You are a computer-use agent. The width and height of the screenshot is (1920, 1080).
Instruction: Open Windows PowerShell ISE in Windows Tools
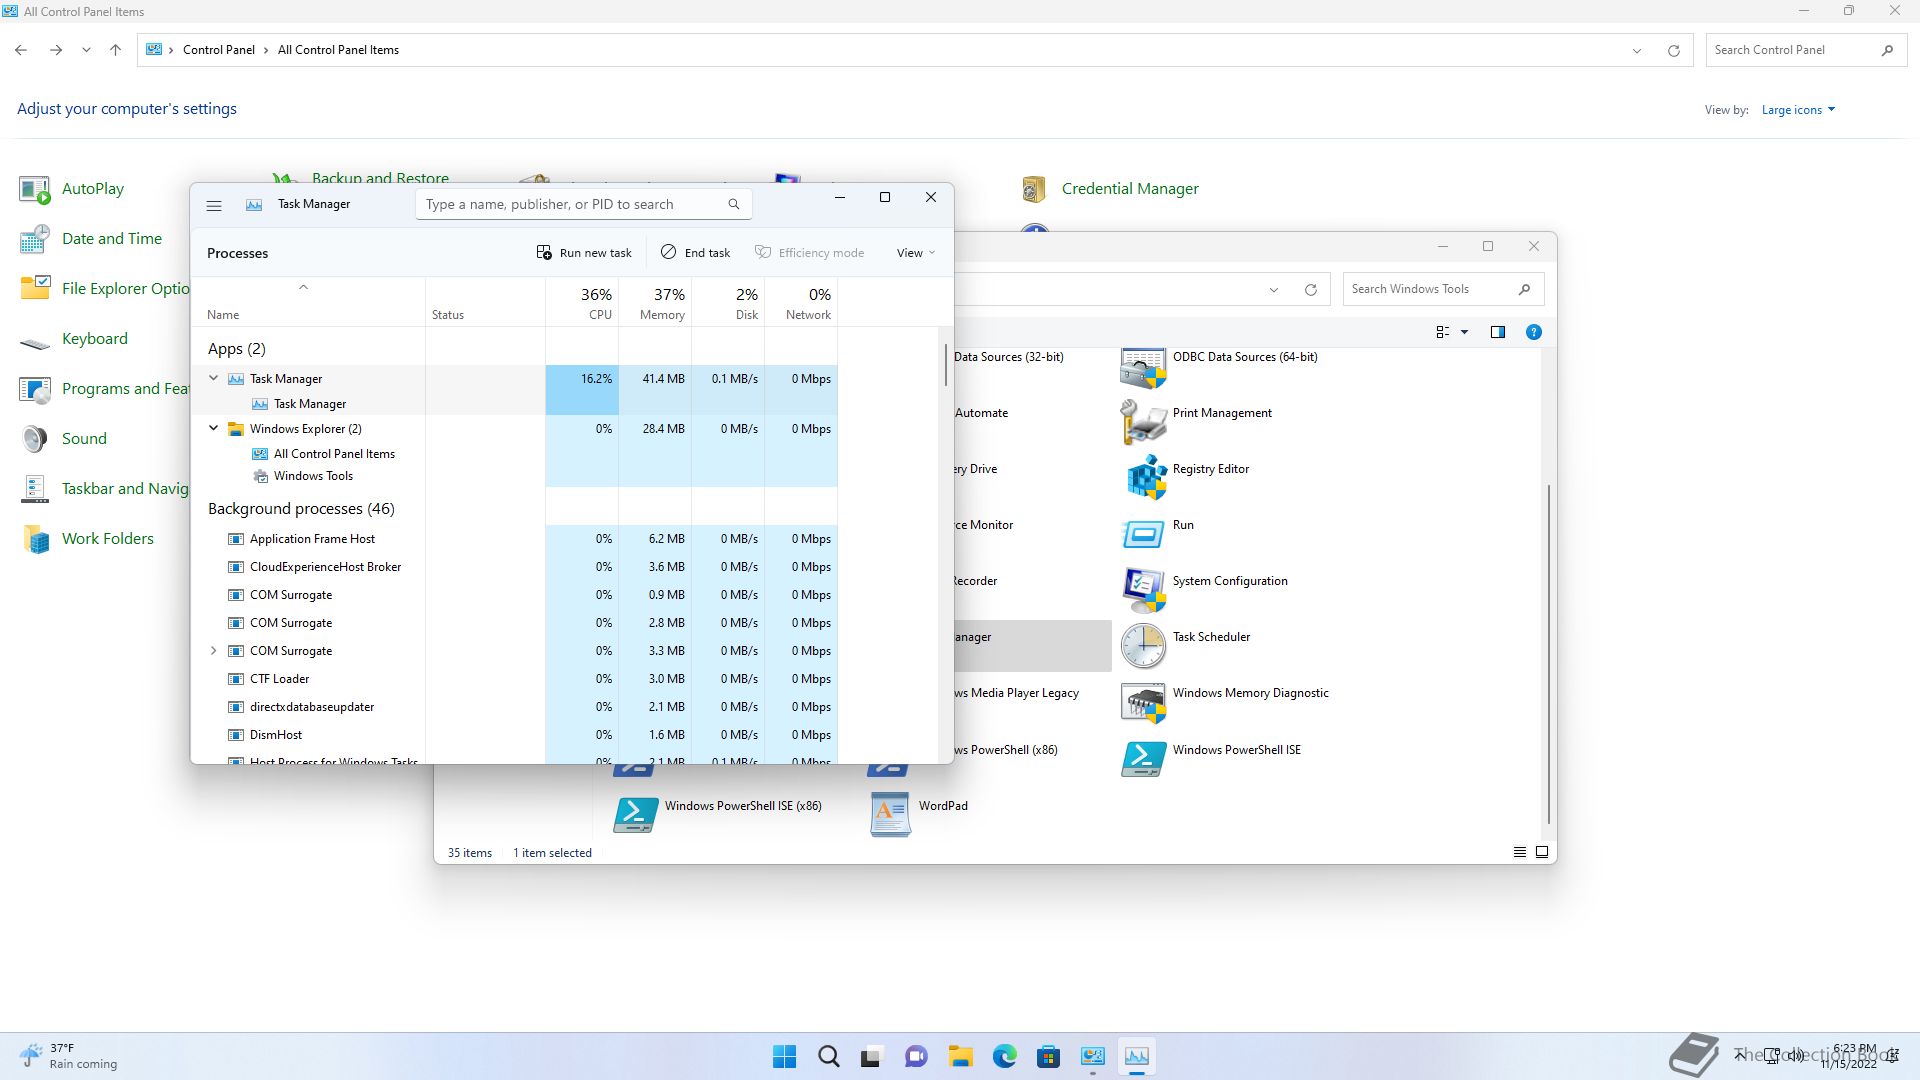(1211, 760)
